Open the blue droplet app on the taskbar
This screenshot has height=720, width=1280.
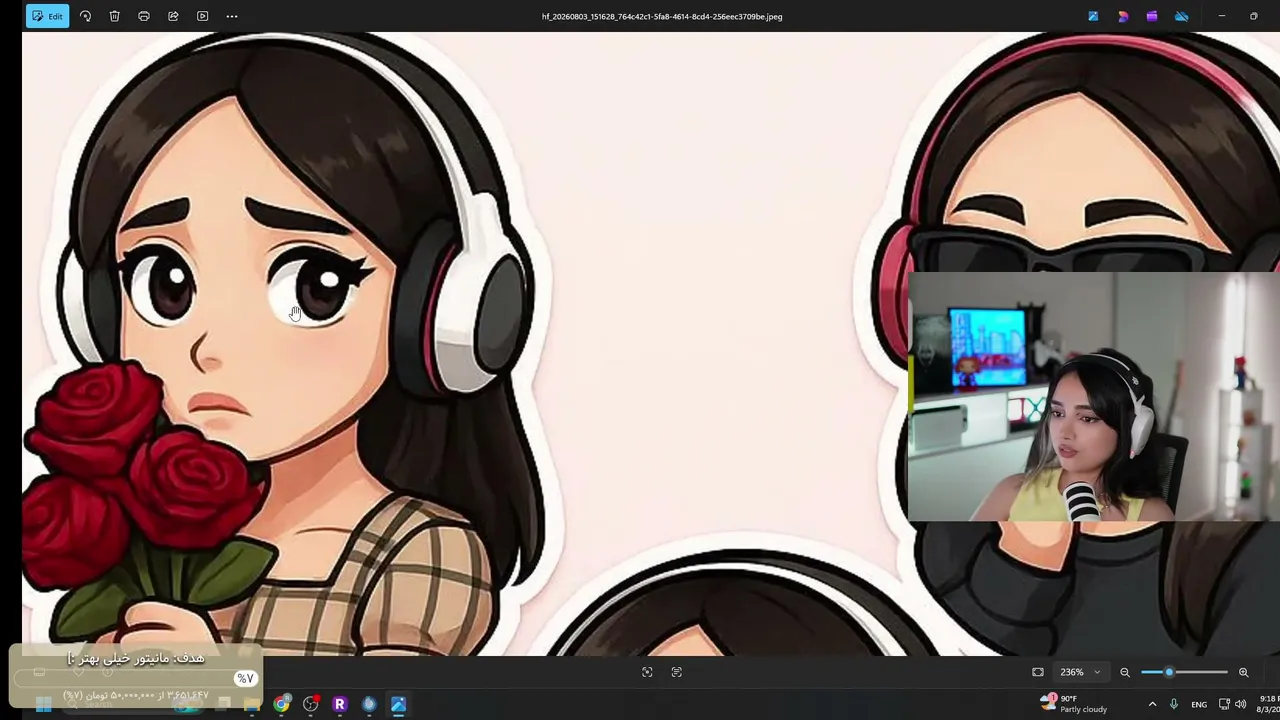click(369, 704)
